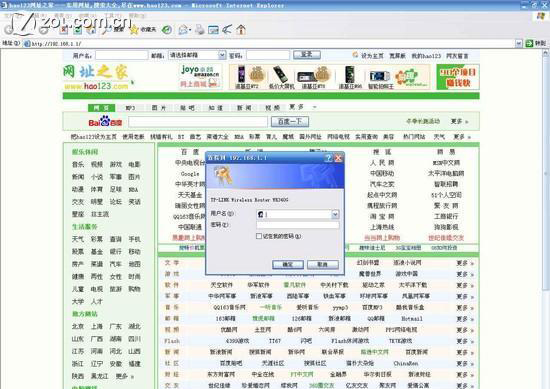Click the Baidu logo on the page
The height and width of the screenshot is (389, 550).
coord(105,122)
